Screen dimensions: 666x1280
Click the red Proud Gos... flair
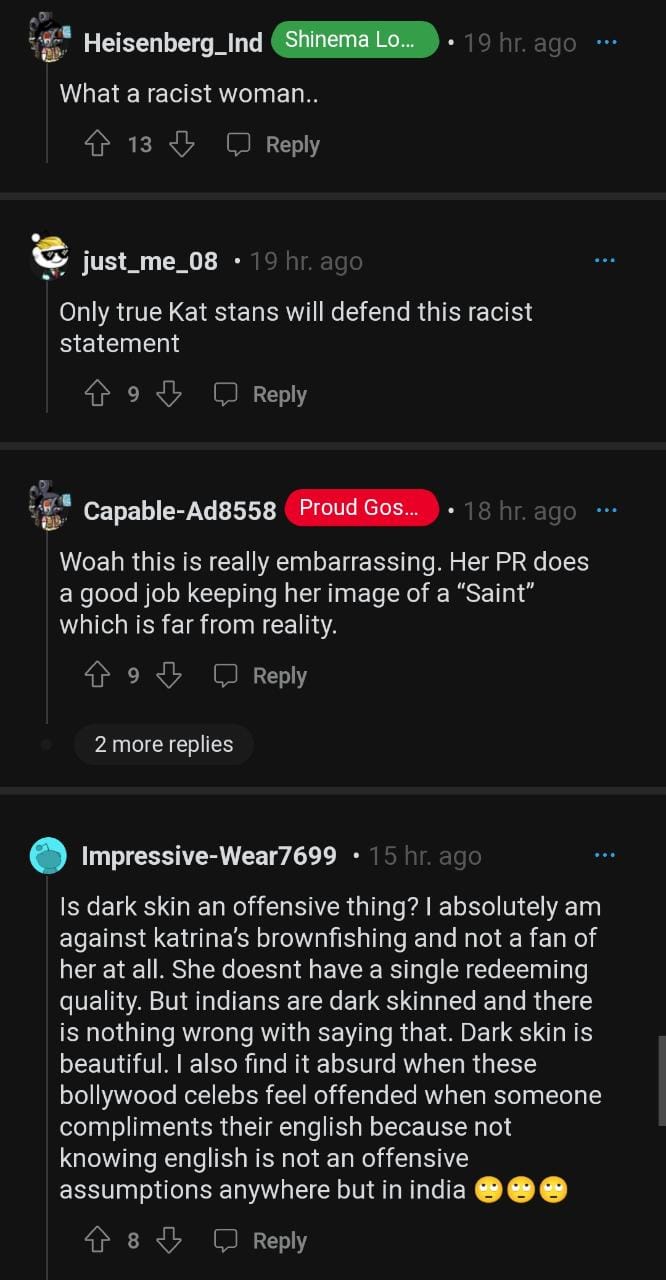pyautogui.click(x=361, y=508)
